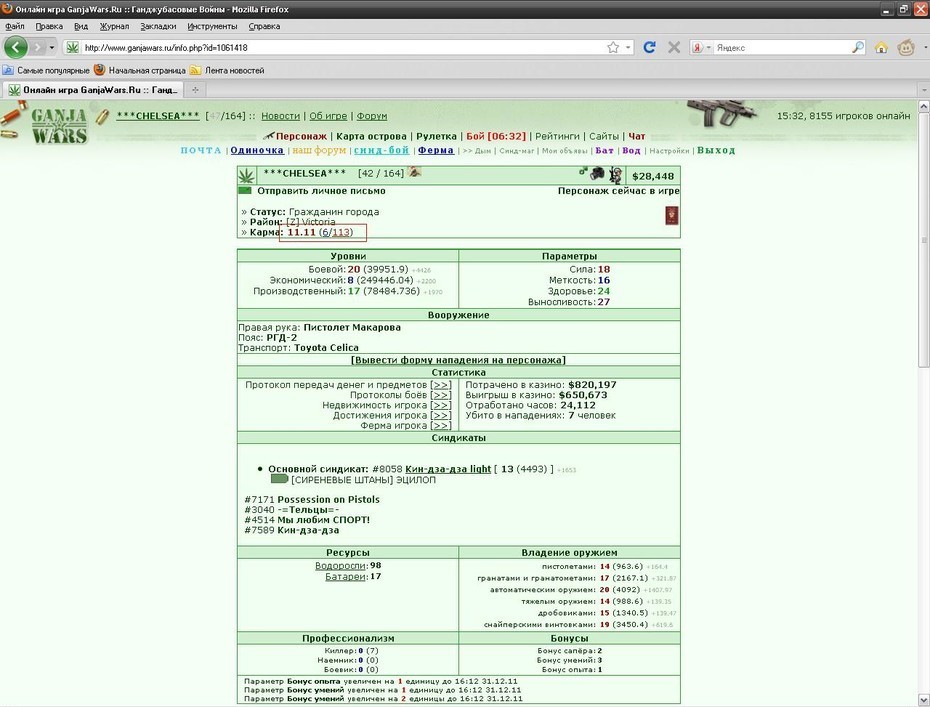Open the Вид menu

(81, 26)
